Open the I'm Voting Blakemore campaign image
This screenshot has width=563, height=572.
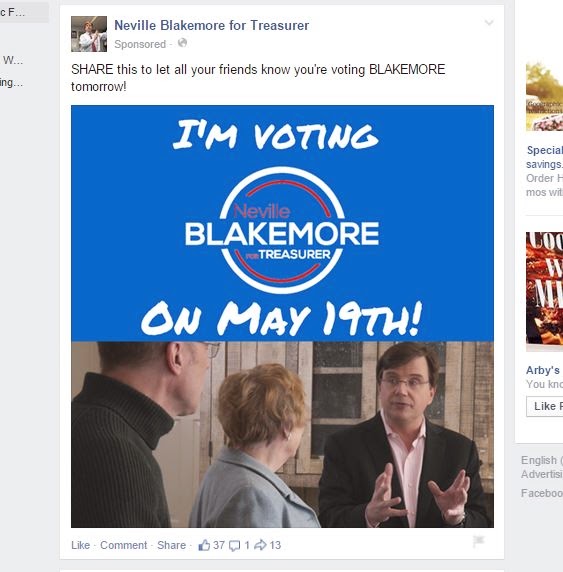pos(282,316)
